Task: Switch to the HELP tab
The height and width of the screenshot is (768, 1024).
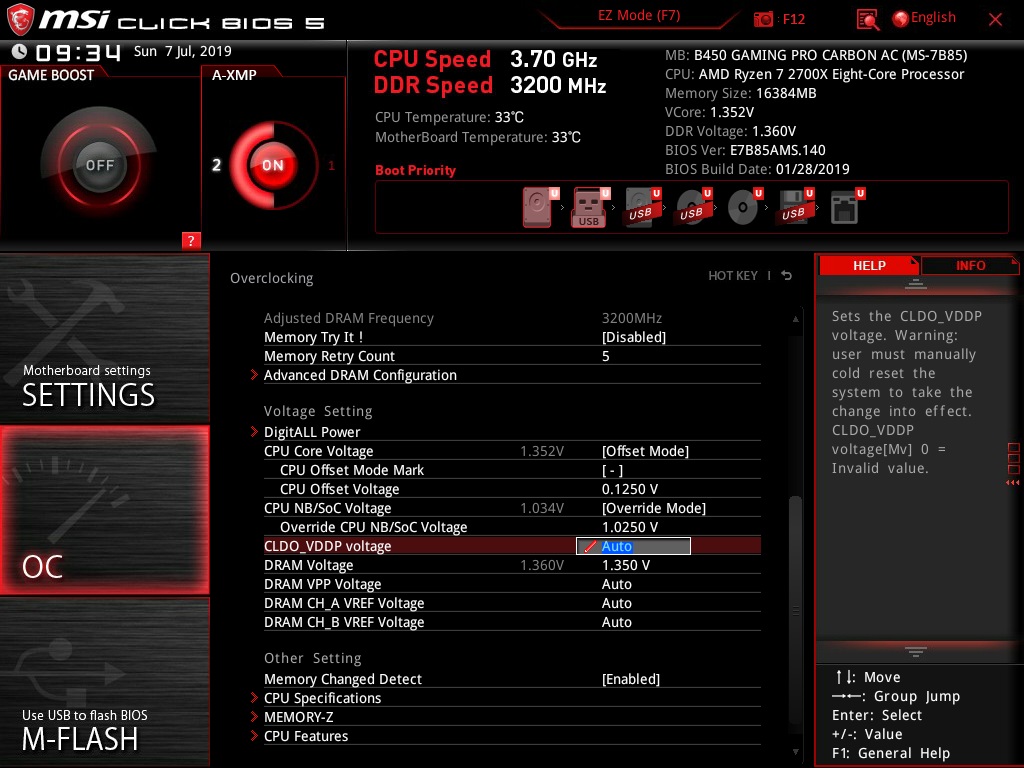Action: [869, 266]
